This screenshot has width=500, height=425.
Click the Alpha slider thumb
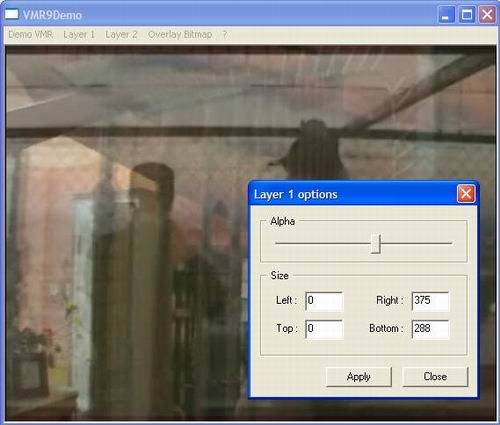pyautogui.click(x=376, y=244)
